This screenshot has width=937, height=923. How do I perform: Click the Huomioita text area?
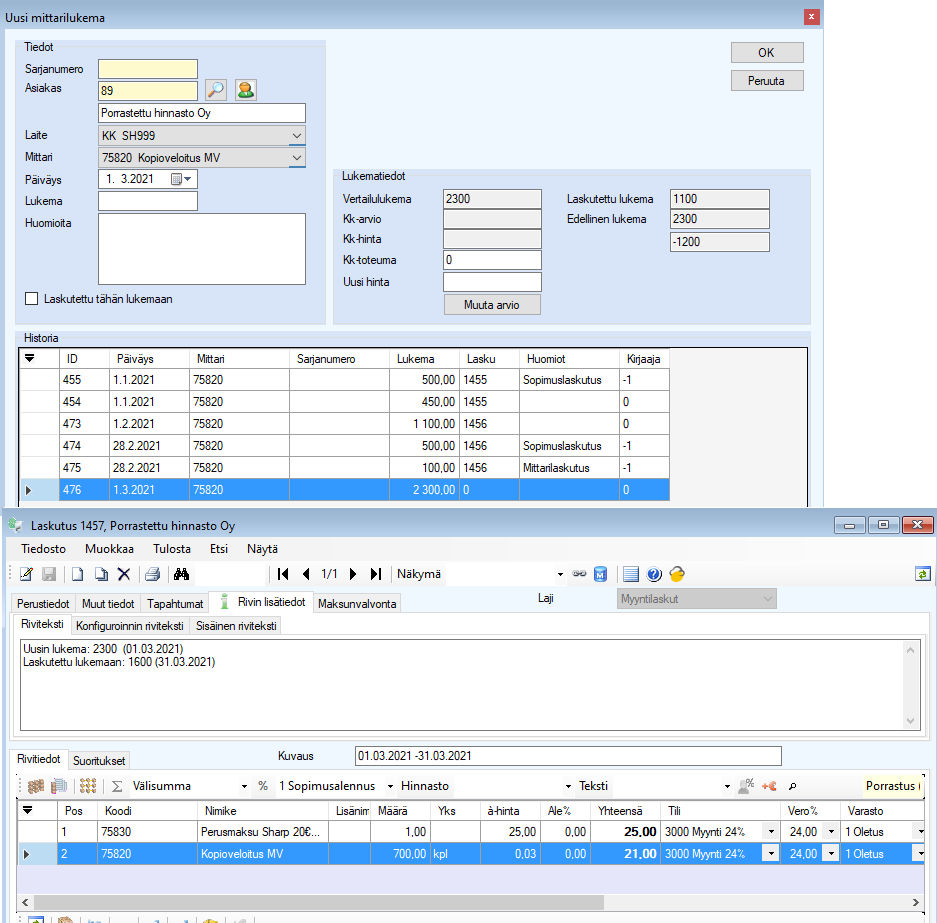[x=202, y=249]
